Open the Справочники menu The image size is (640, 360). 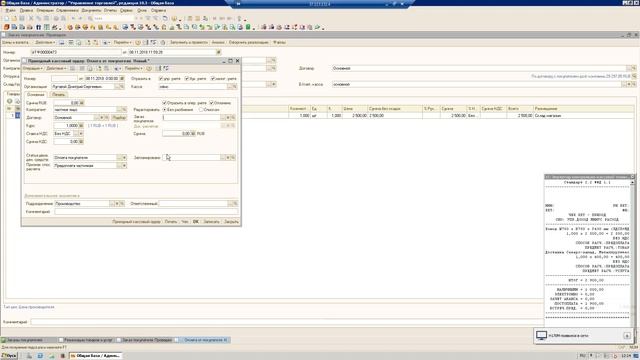click(67, 10)
